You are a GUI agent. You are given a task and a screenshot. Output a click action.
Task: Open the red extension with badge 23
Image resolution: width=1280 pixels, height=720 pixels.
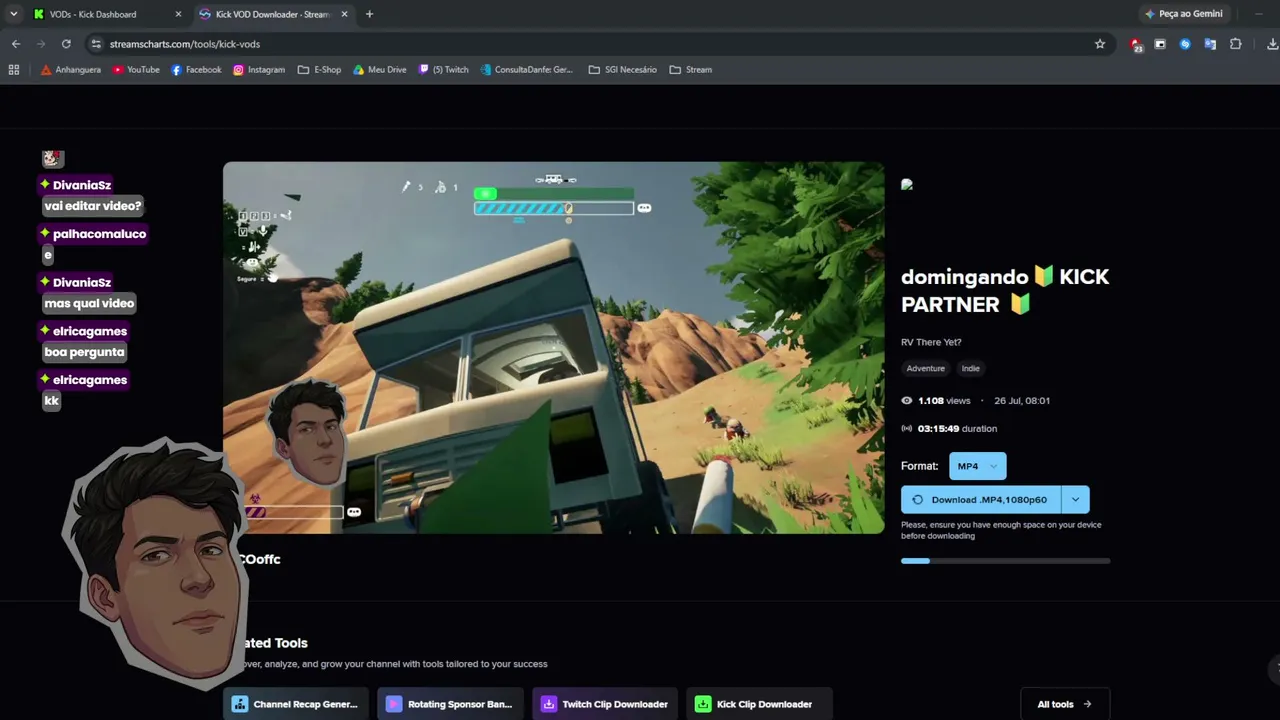[x=1135, y=44]
